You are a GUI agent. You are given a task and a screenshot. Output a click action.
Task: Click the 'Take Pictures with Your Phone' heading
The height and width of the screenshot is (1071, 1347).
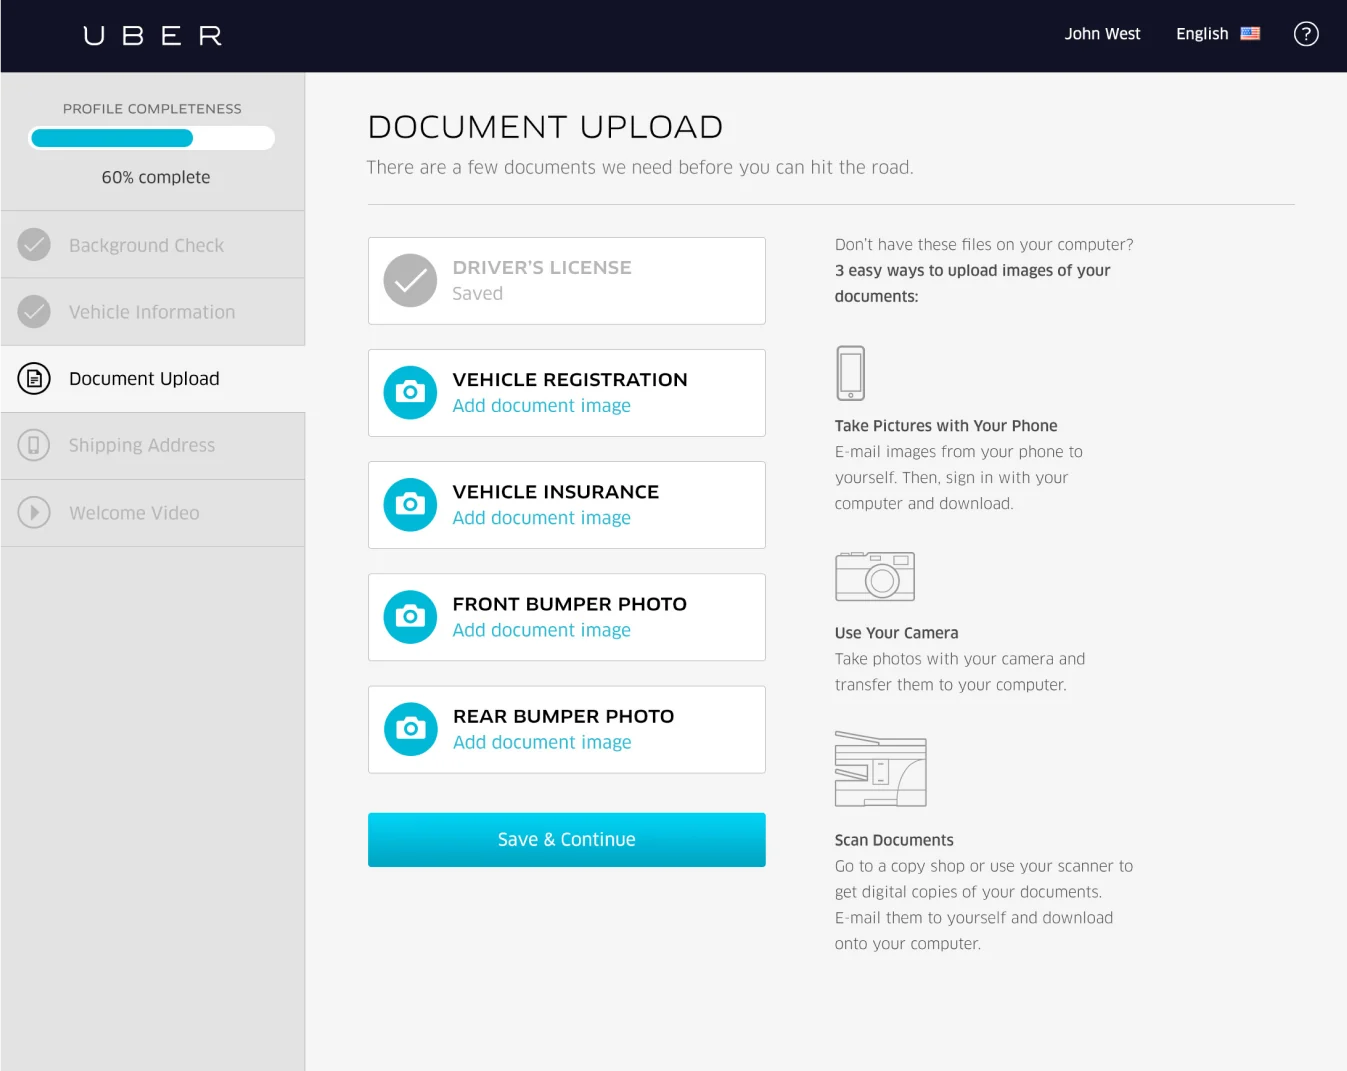point(946,426)
